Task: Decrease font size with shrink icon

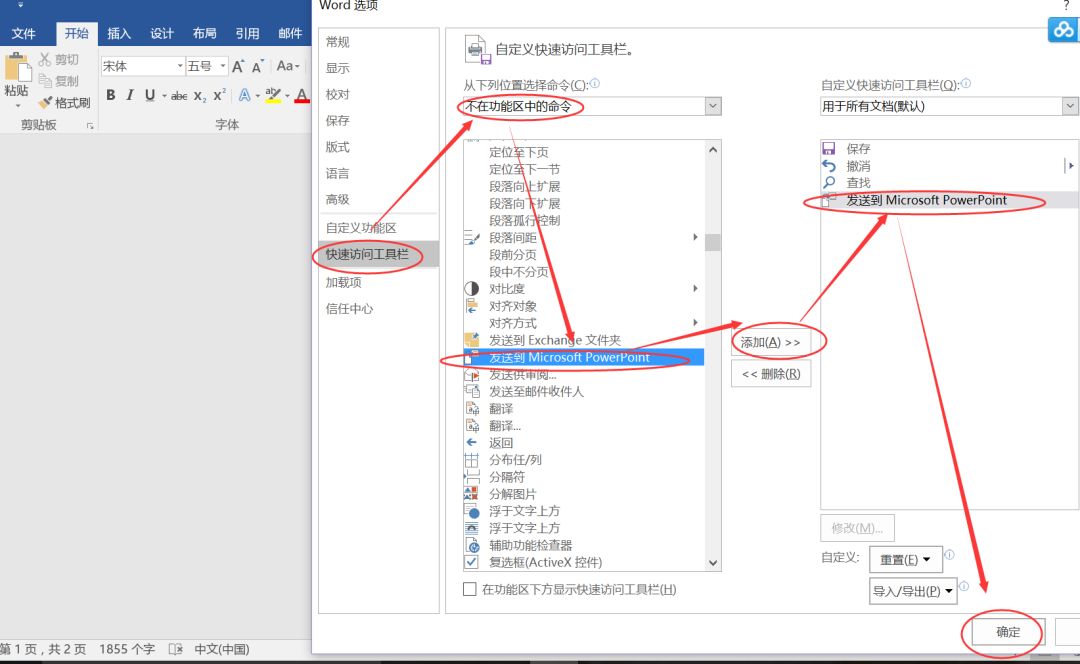Action: [x=258, y=66]
